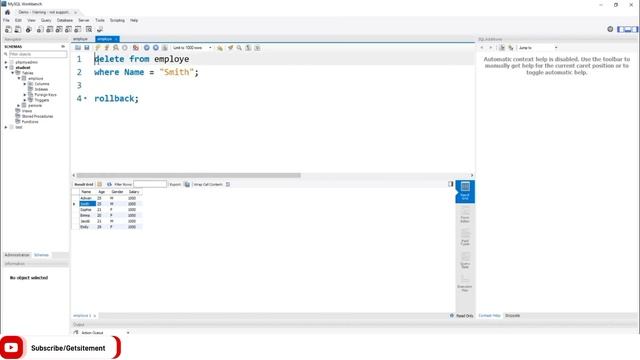Viewport: 640px width, 360px height.
Task: Execute the whole script with lightning icon
Action: [98, 48]
